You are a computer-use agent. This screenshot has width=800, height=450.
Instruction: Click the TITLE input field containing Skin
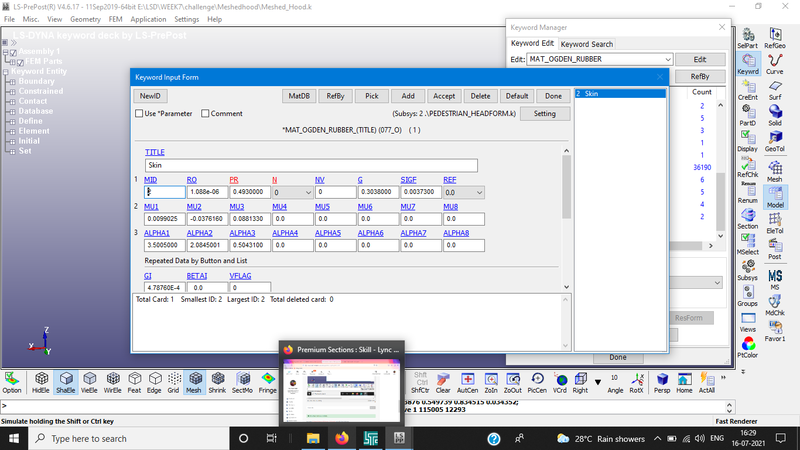[x=311, y=165]
